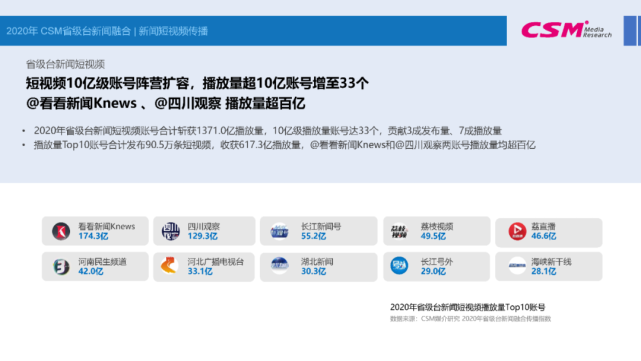
Task: Select the 四川观察 account name
Action: point(204,226)
